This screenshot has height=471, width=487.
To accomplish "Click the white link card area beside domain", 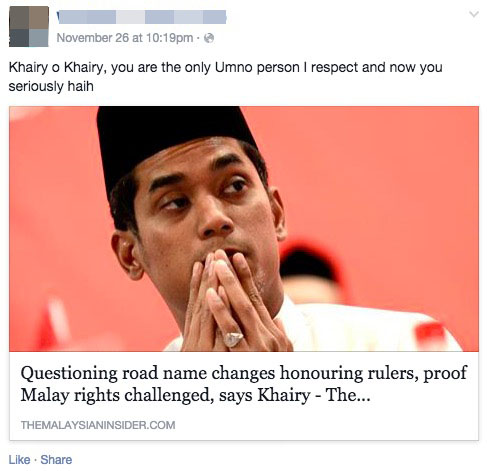I will point(327,425).
